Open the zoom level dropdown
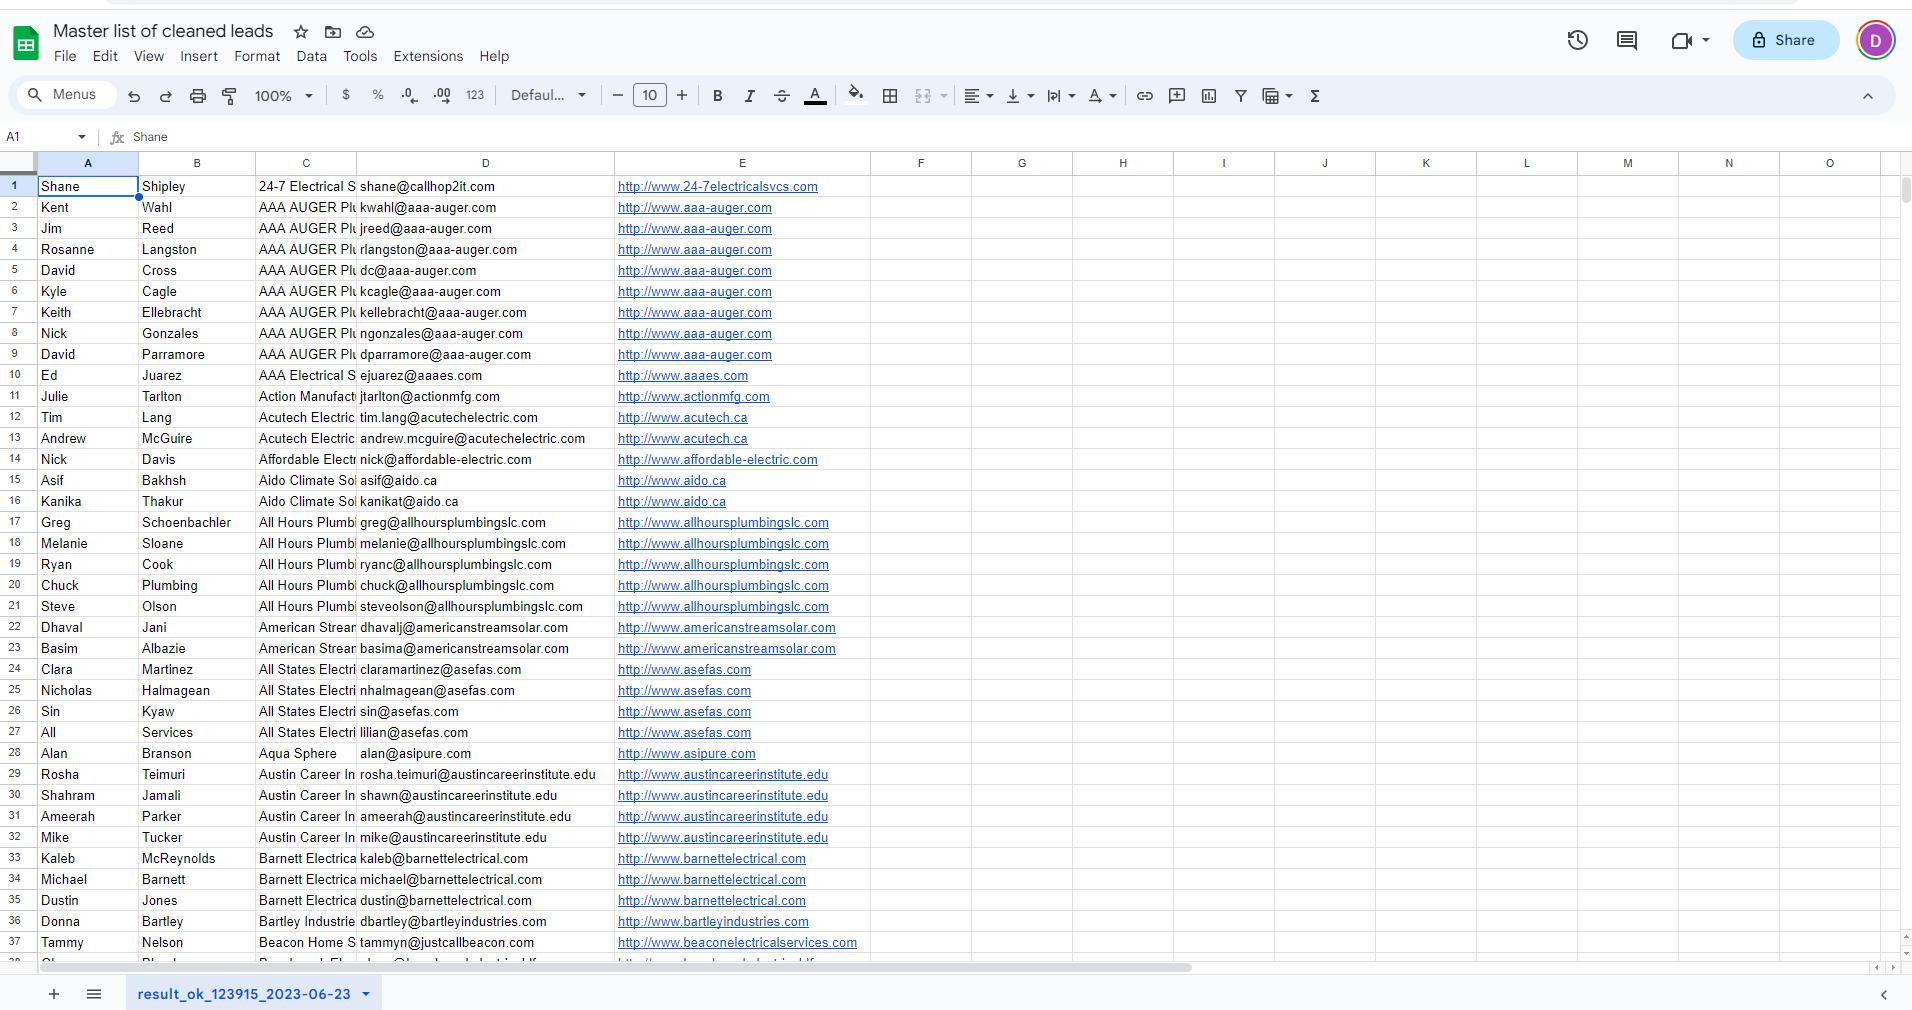Viewport: 1912px width, 1010px height. pyautogui.click(x=284, y=96)
